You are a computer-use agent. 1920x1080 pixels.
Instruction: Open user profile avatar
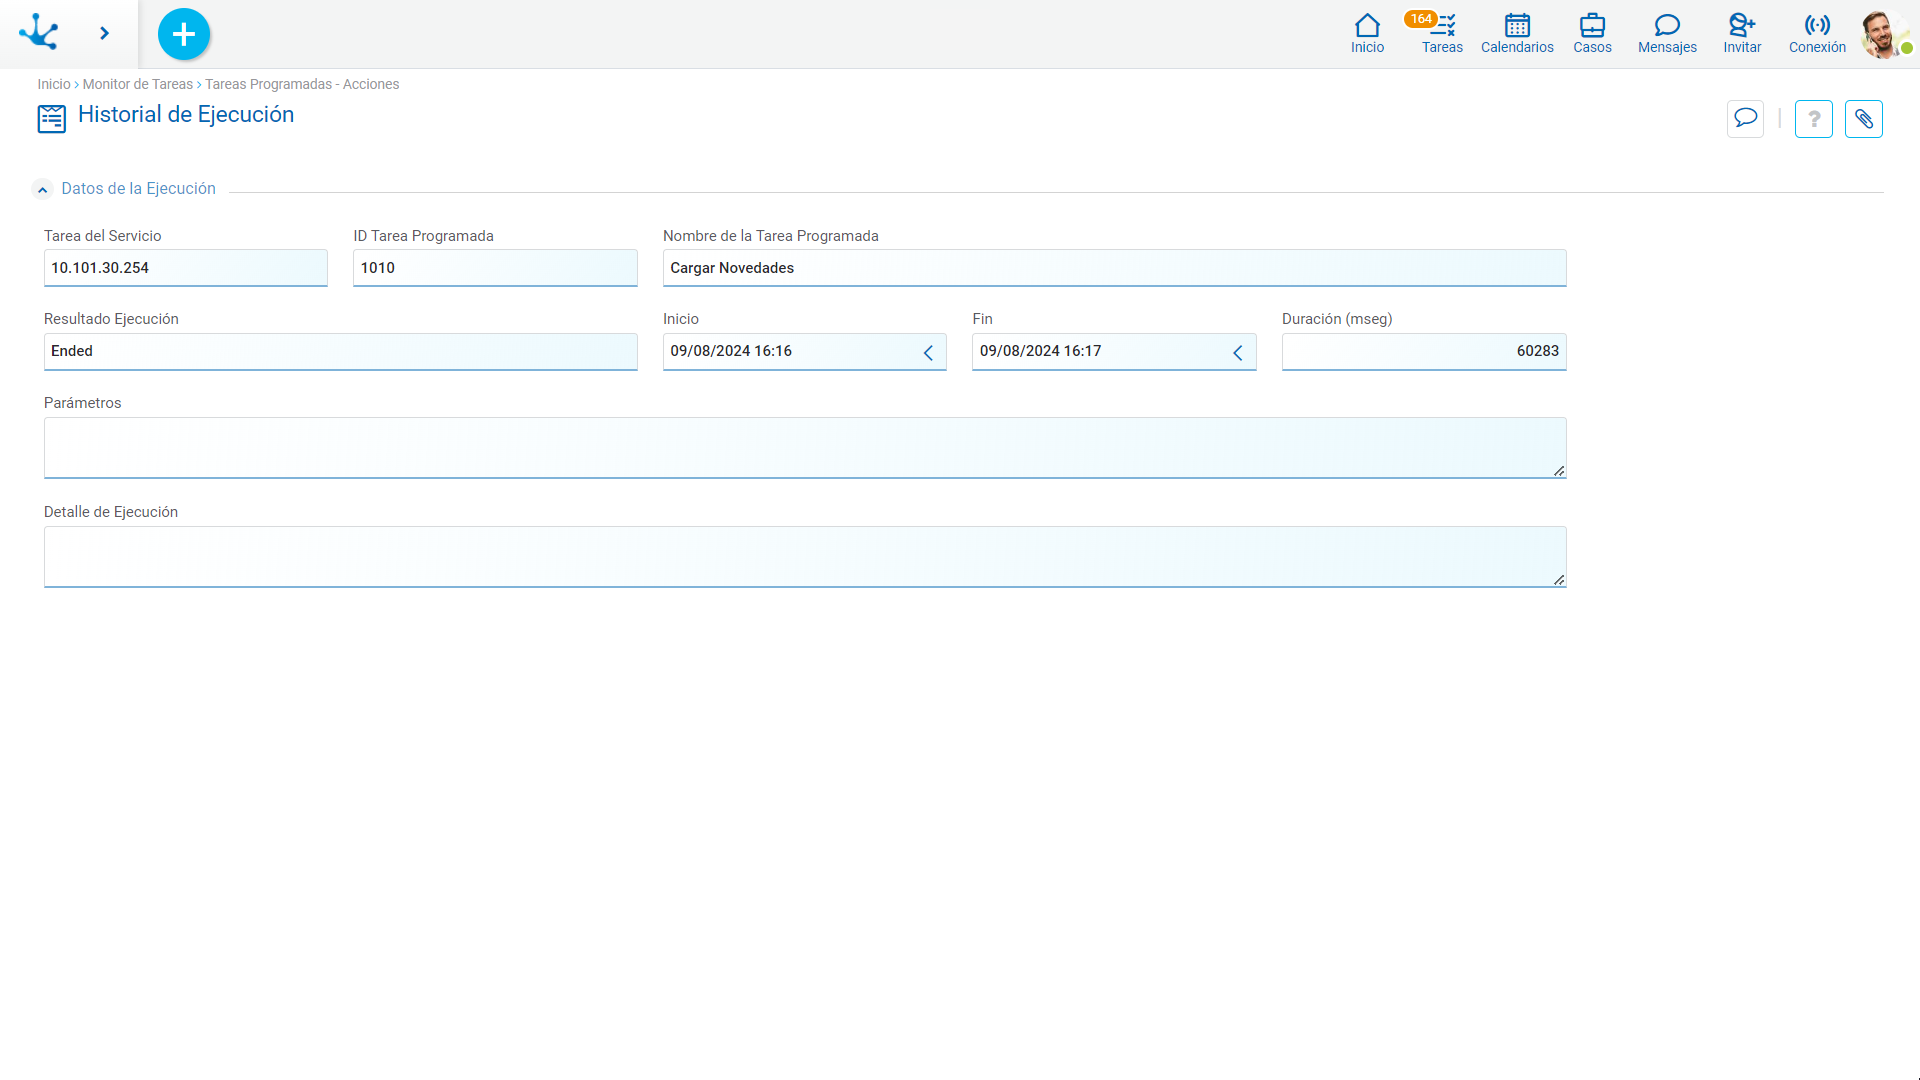tap(1884, 34)
